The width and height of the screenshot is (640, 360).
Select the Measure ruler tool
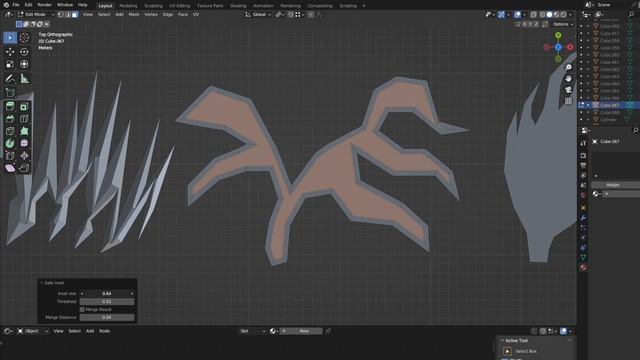tap(24, 78)
